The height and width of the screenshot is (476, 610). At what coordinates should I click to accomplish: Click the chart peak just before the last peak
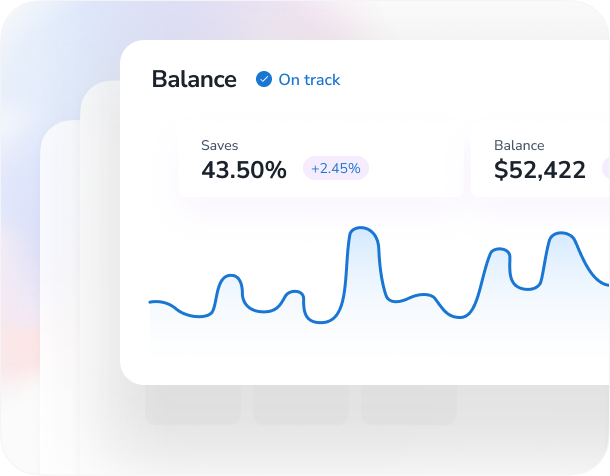[x=497, y=250]
